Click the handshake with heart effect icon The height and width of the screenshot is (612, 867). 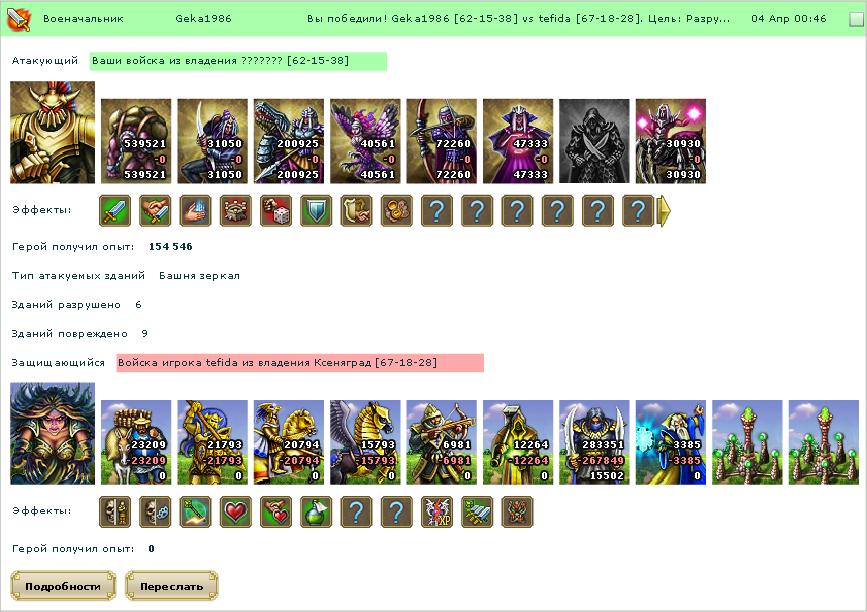click(276, 511)
